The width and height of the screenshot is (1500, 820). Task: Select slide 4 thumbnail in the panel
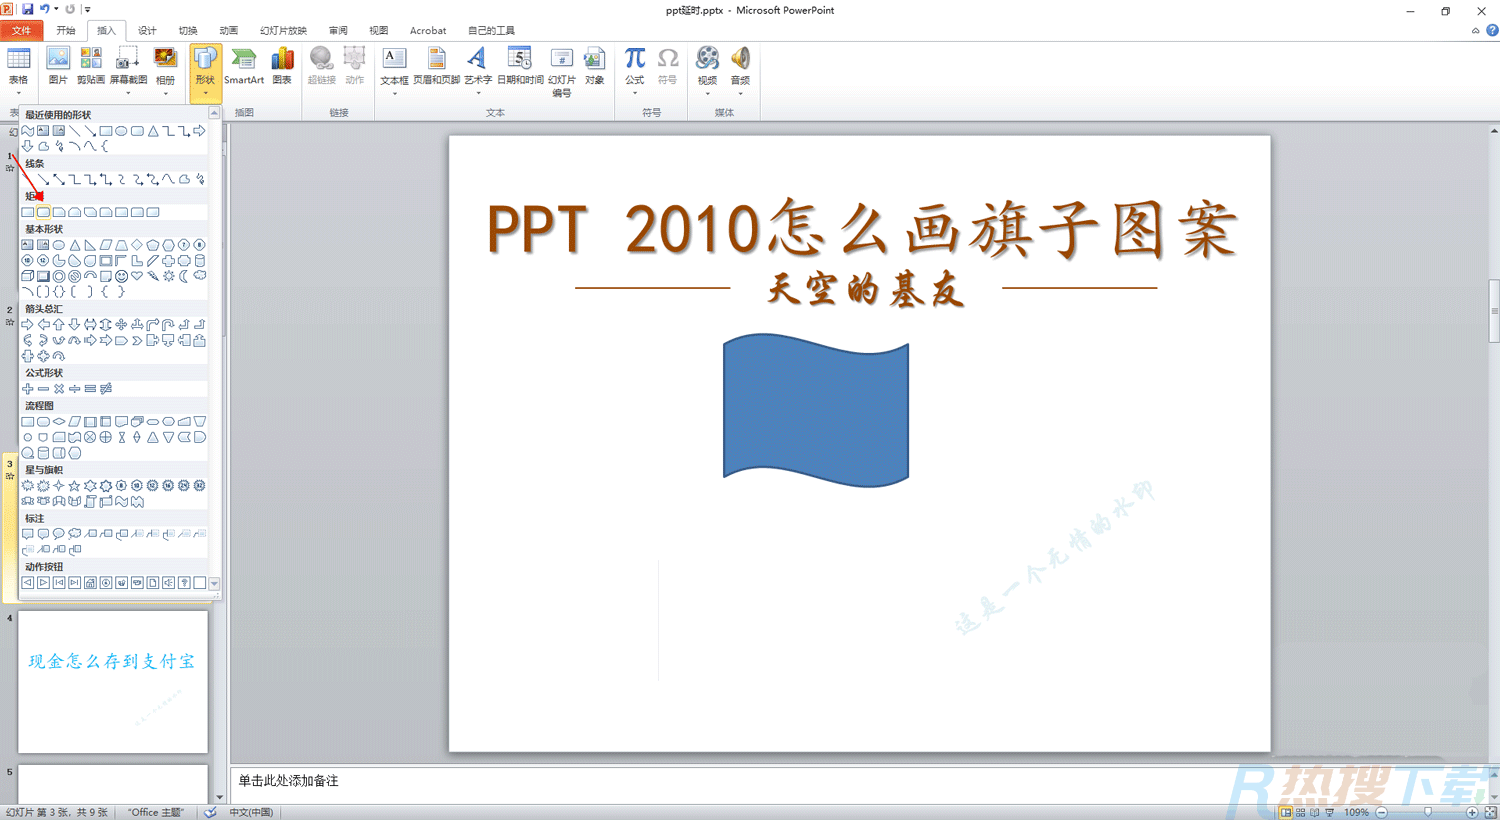pos(112,680)
